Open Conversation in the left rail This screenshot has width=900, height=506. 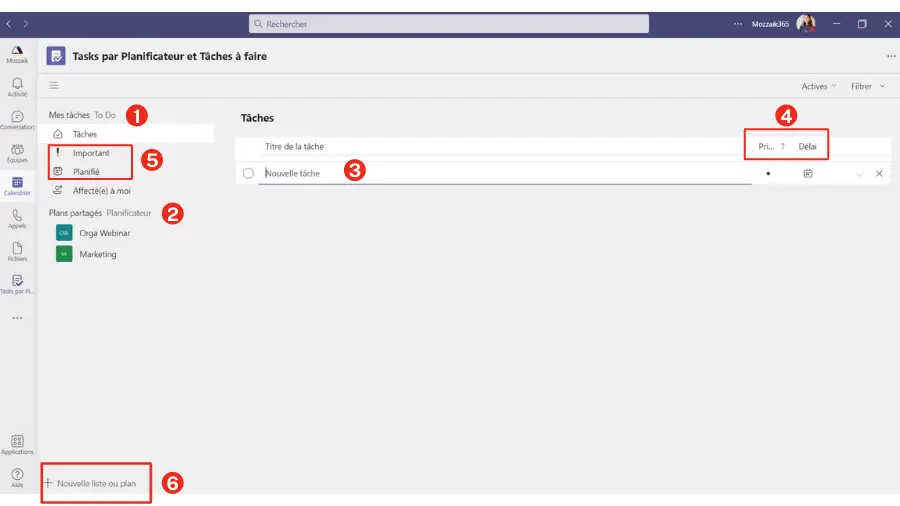(17, 120)
